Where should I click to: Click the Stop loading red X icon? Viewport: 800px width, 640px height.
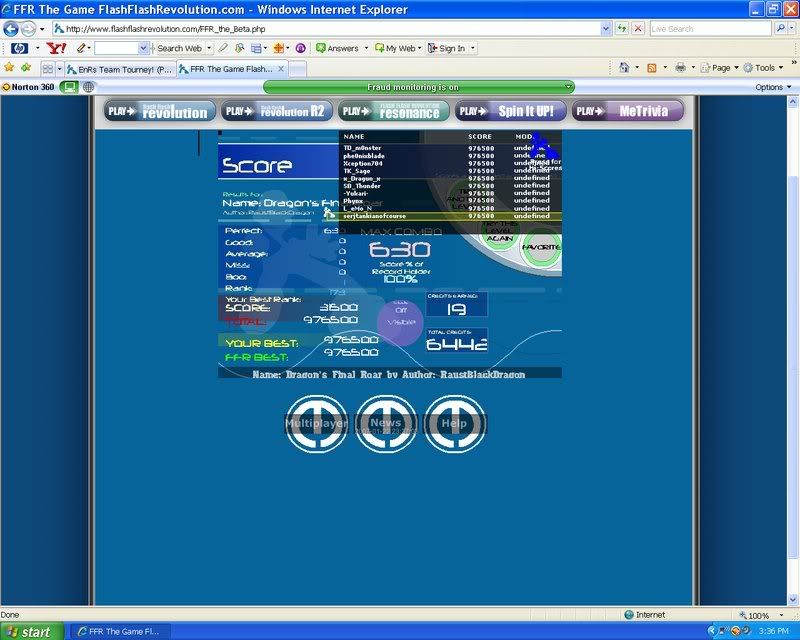point(638,29)
